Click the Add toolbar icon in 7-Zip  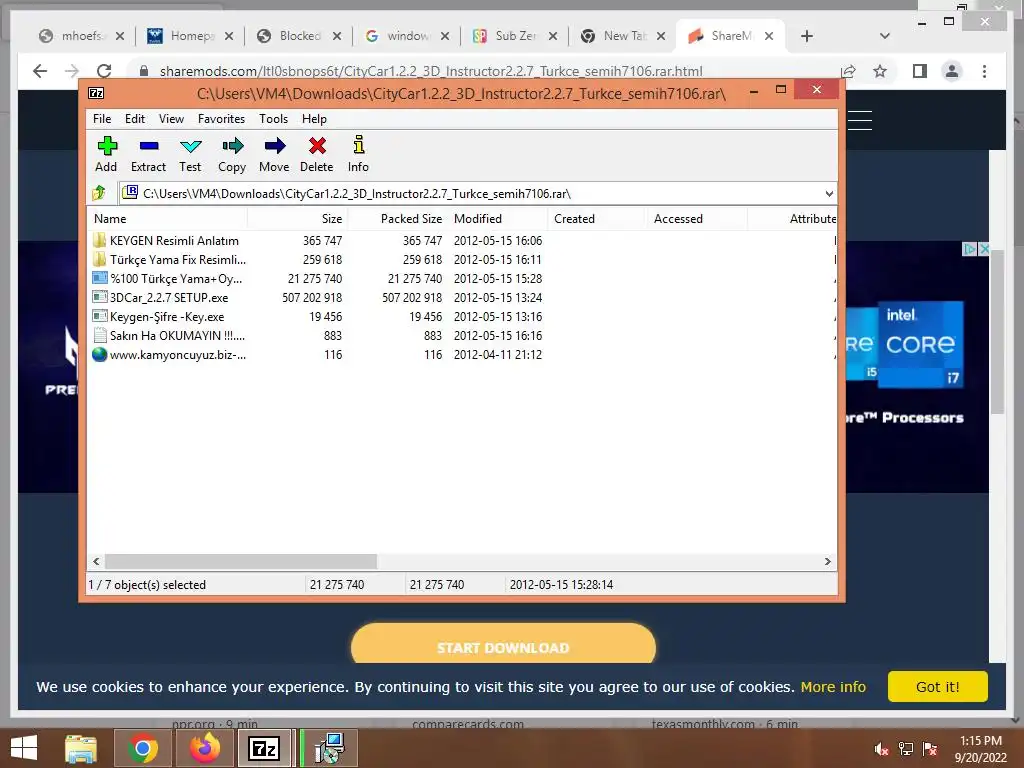pyautogui.click(x=106, y=146)
